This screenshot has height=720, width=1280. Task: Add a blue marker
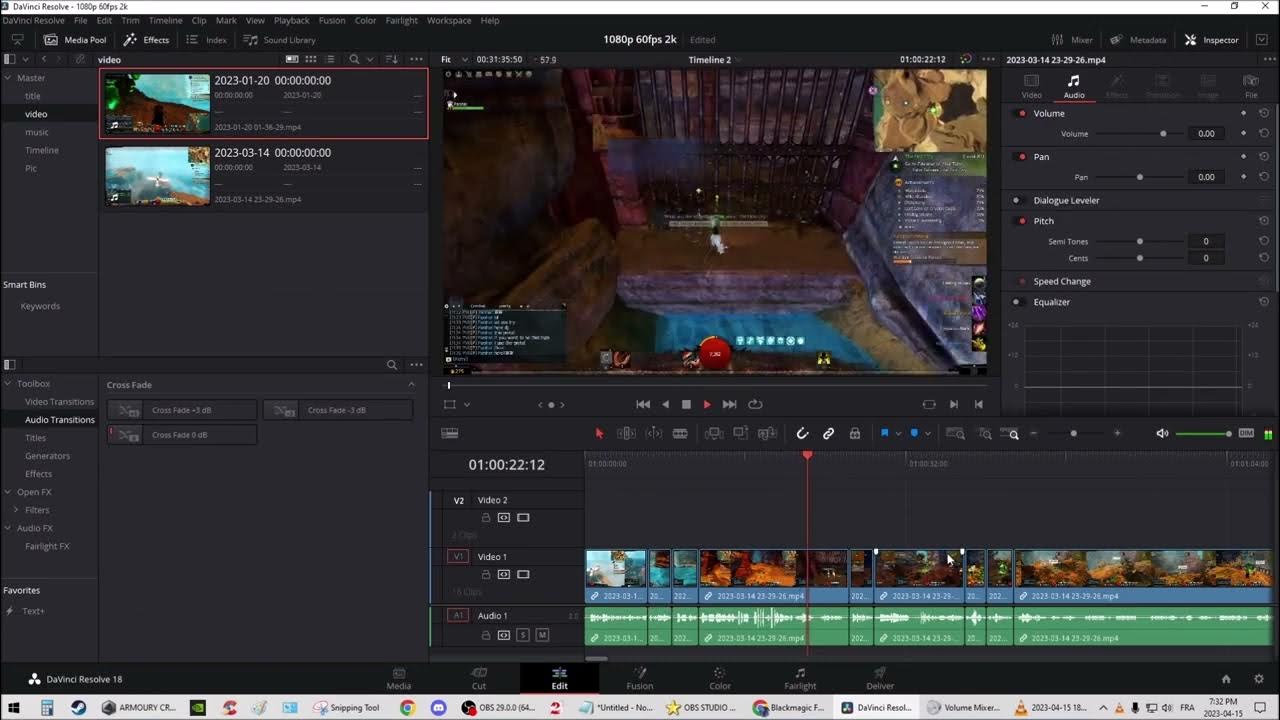click(x=914, y=433)
